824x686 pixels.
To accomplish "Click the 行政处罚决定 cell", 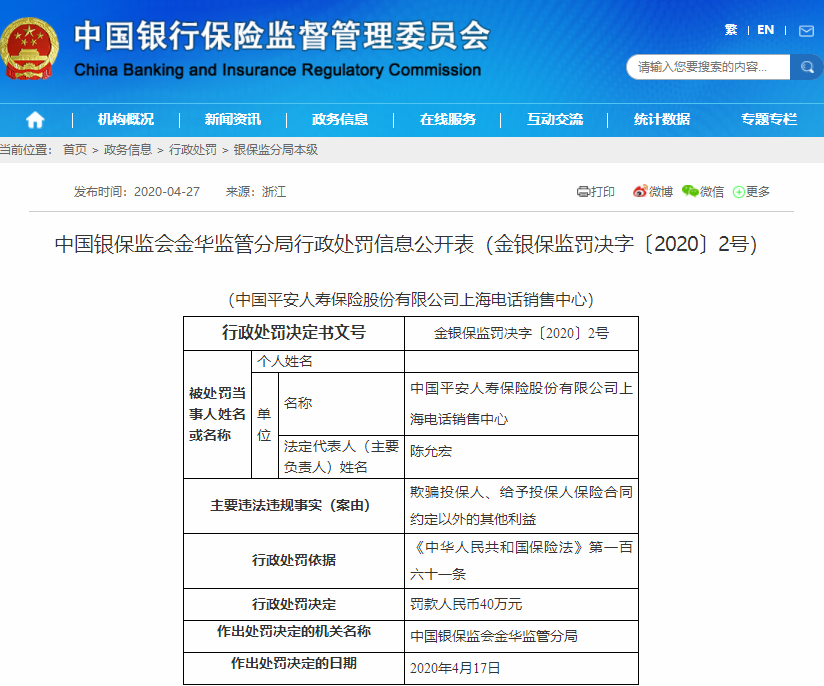I will 294,605.
